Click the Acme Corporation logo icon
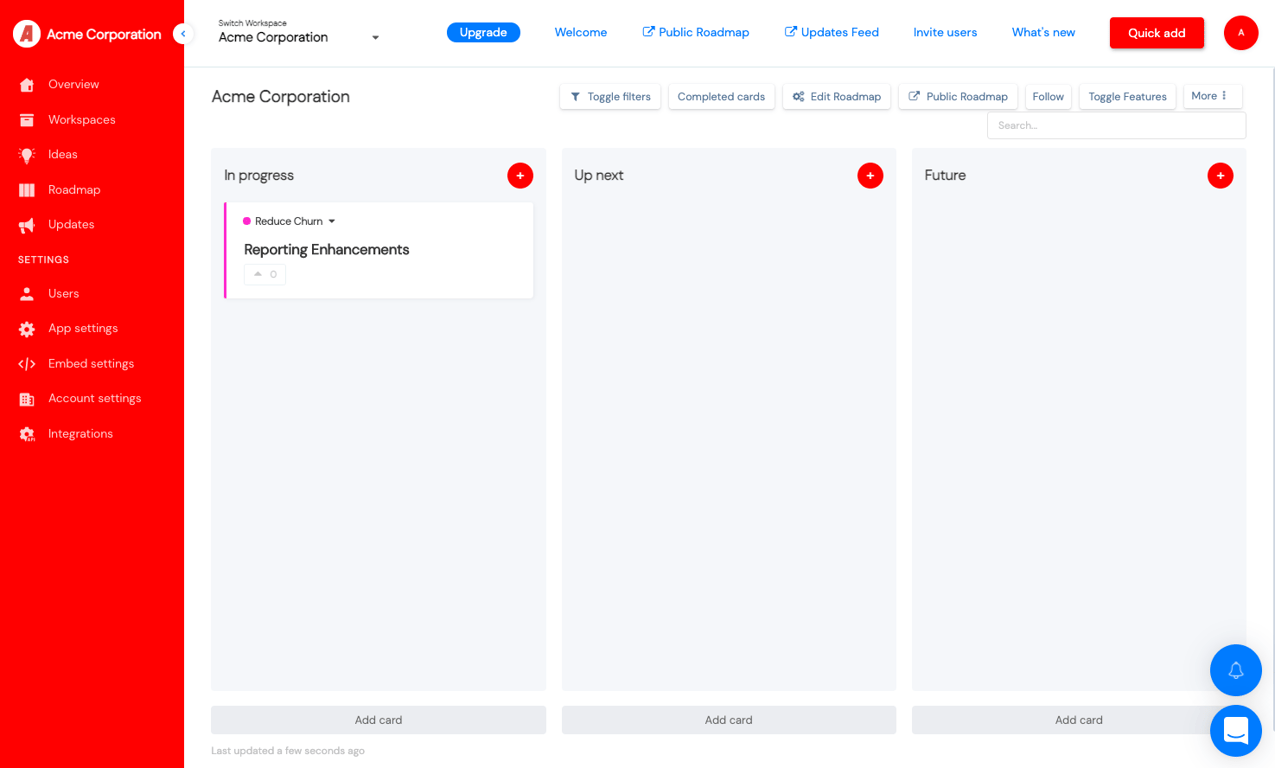This screenshot has height=768, width=1275. [x=27, y=34]
